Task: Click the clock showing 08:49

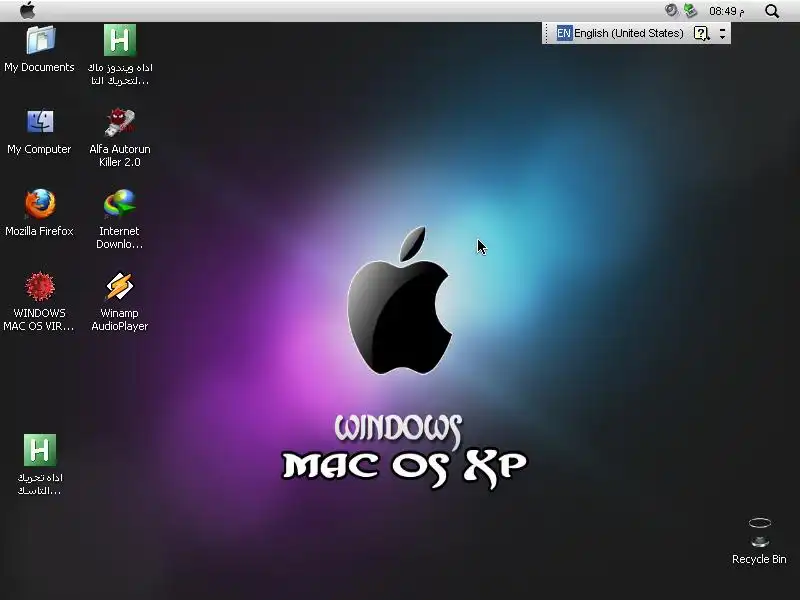Action: coord(727,11)
